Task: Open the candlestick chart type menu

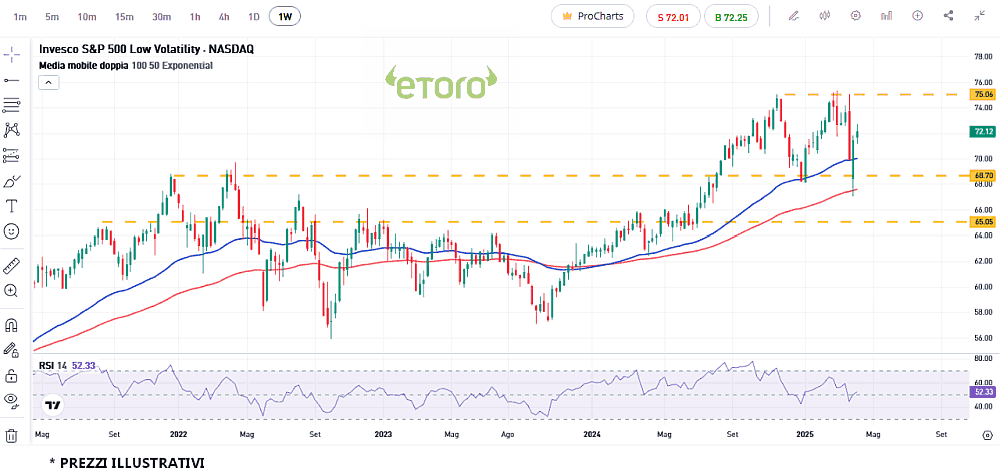Action: pyautogui.click(x=825, y=16)
